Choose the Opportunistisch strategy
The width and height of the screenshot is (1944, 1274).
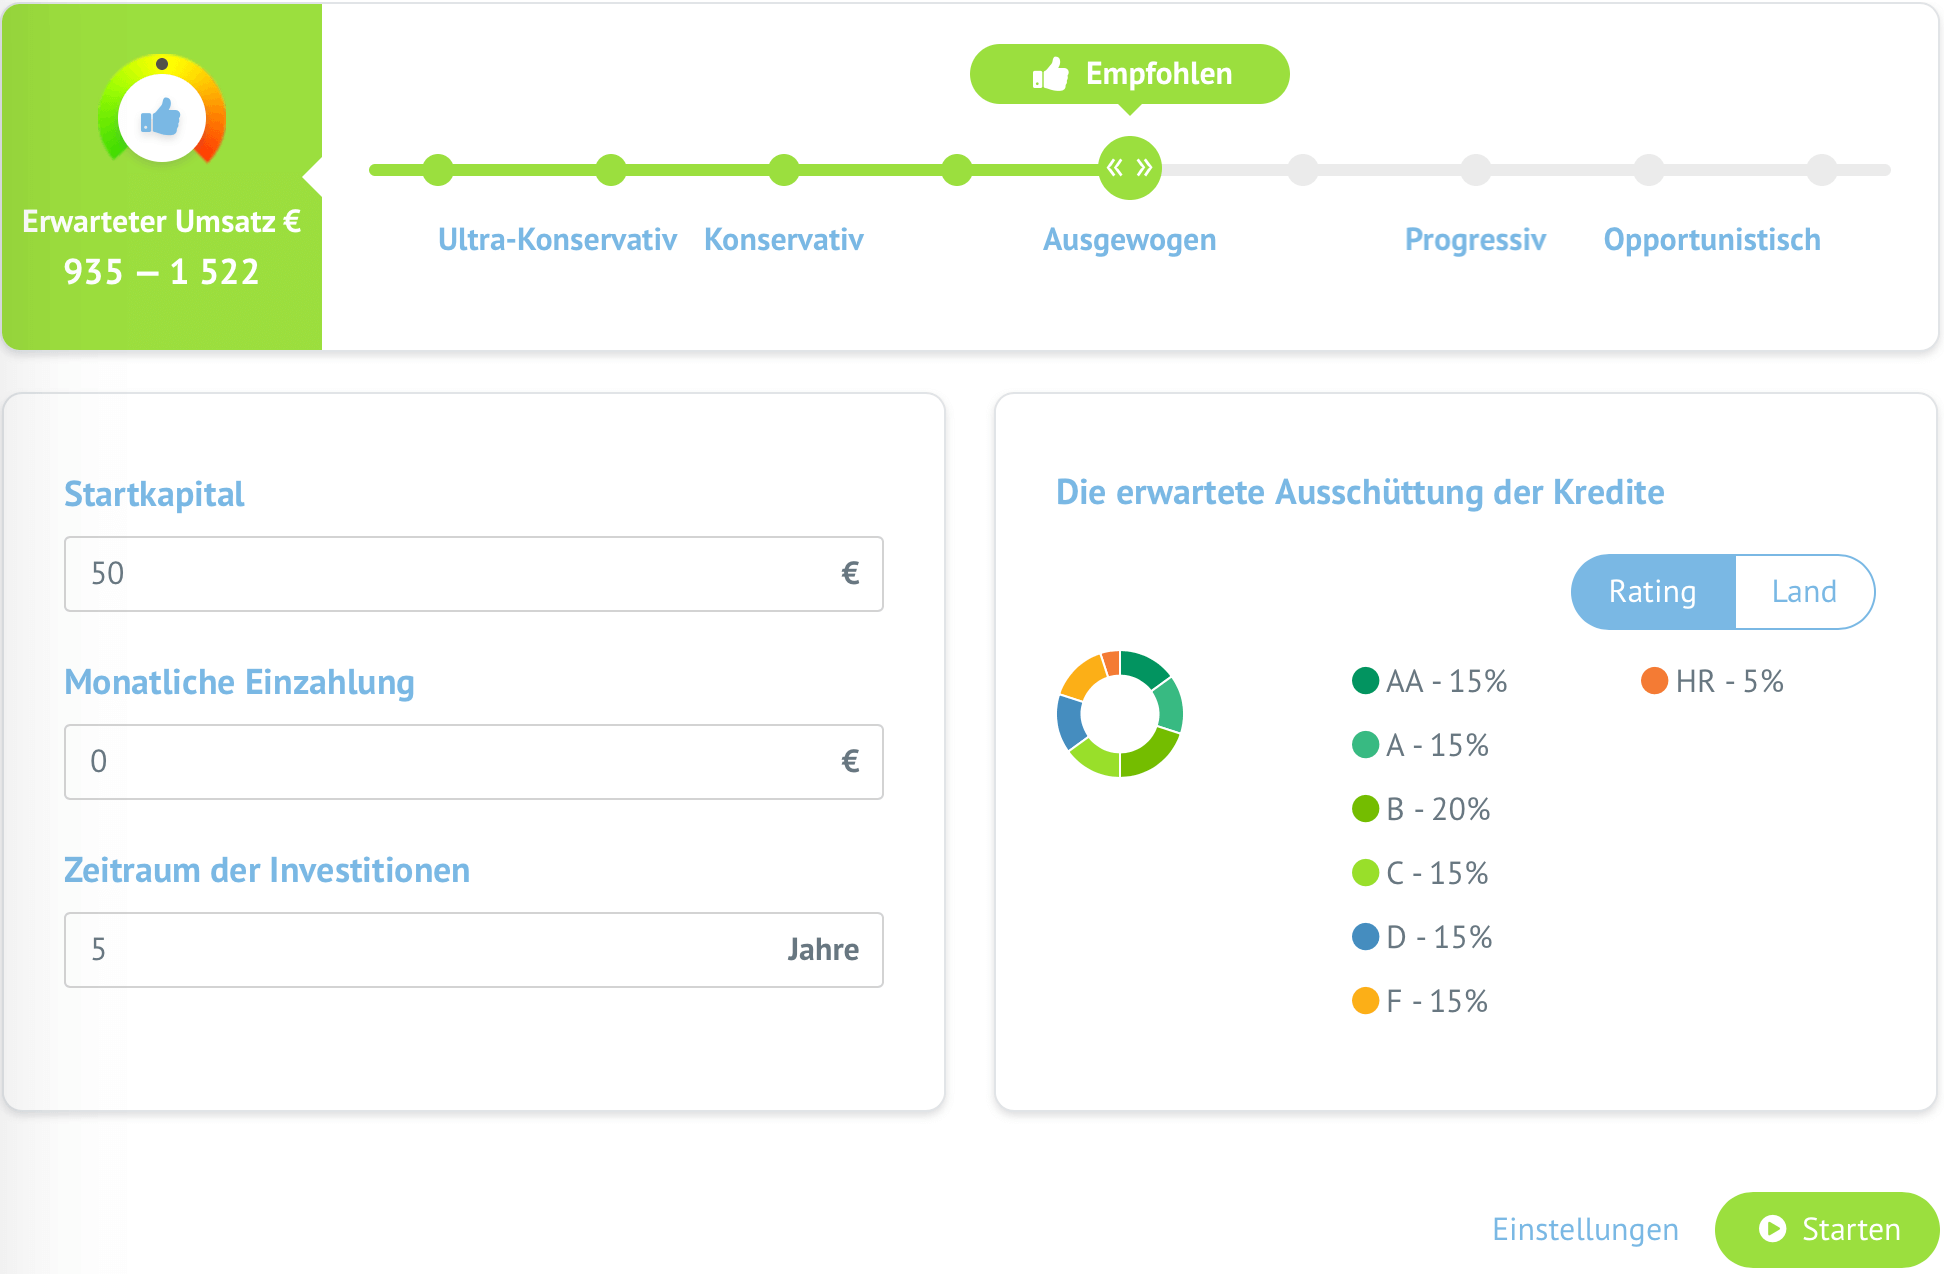1712,240
